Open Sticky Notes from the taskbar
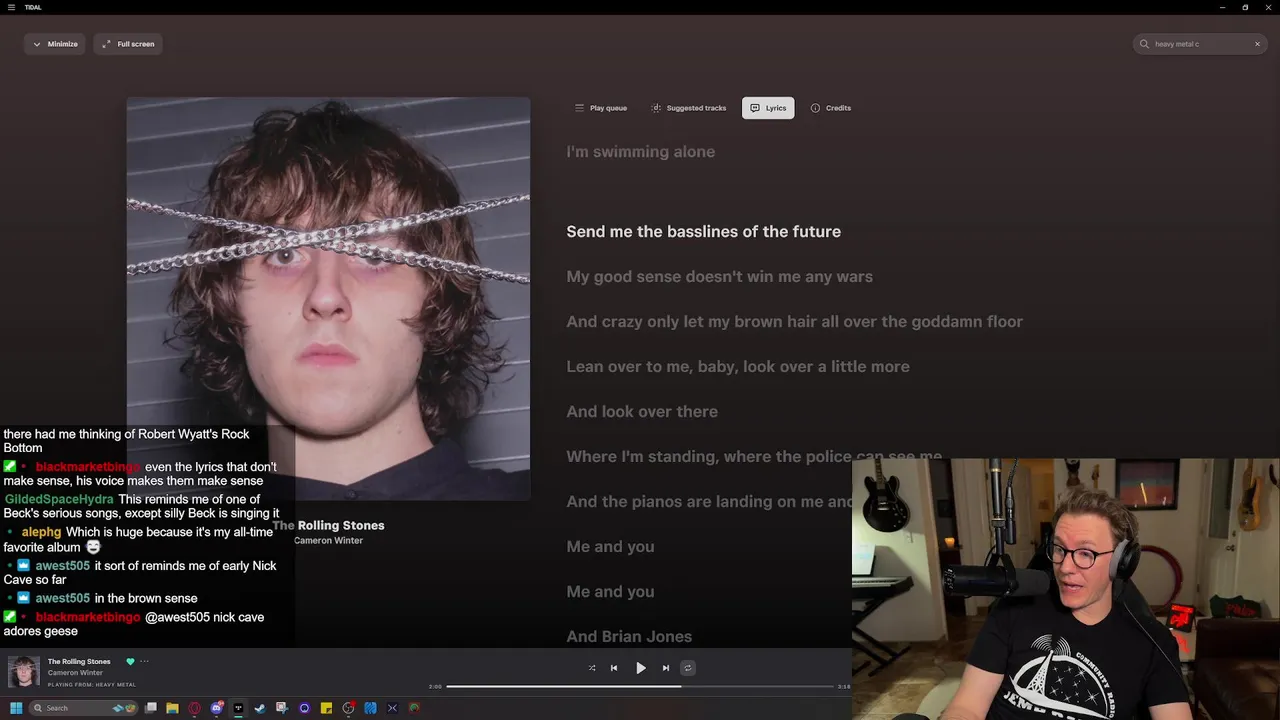 tap(326, 708)
